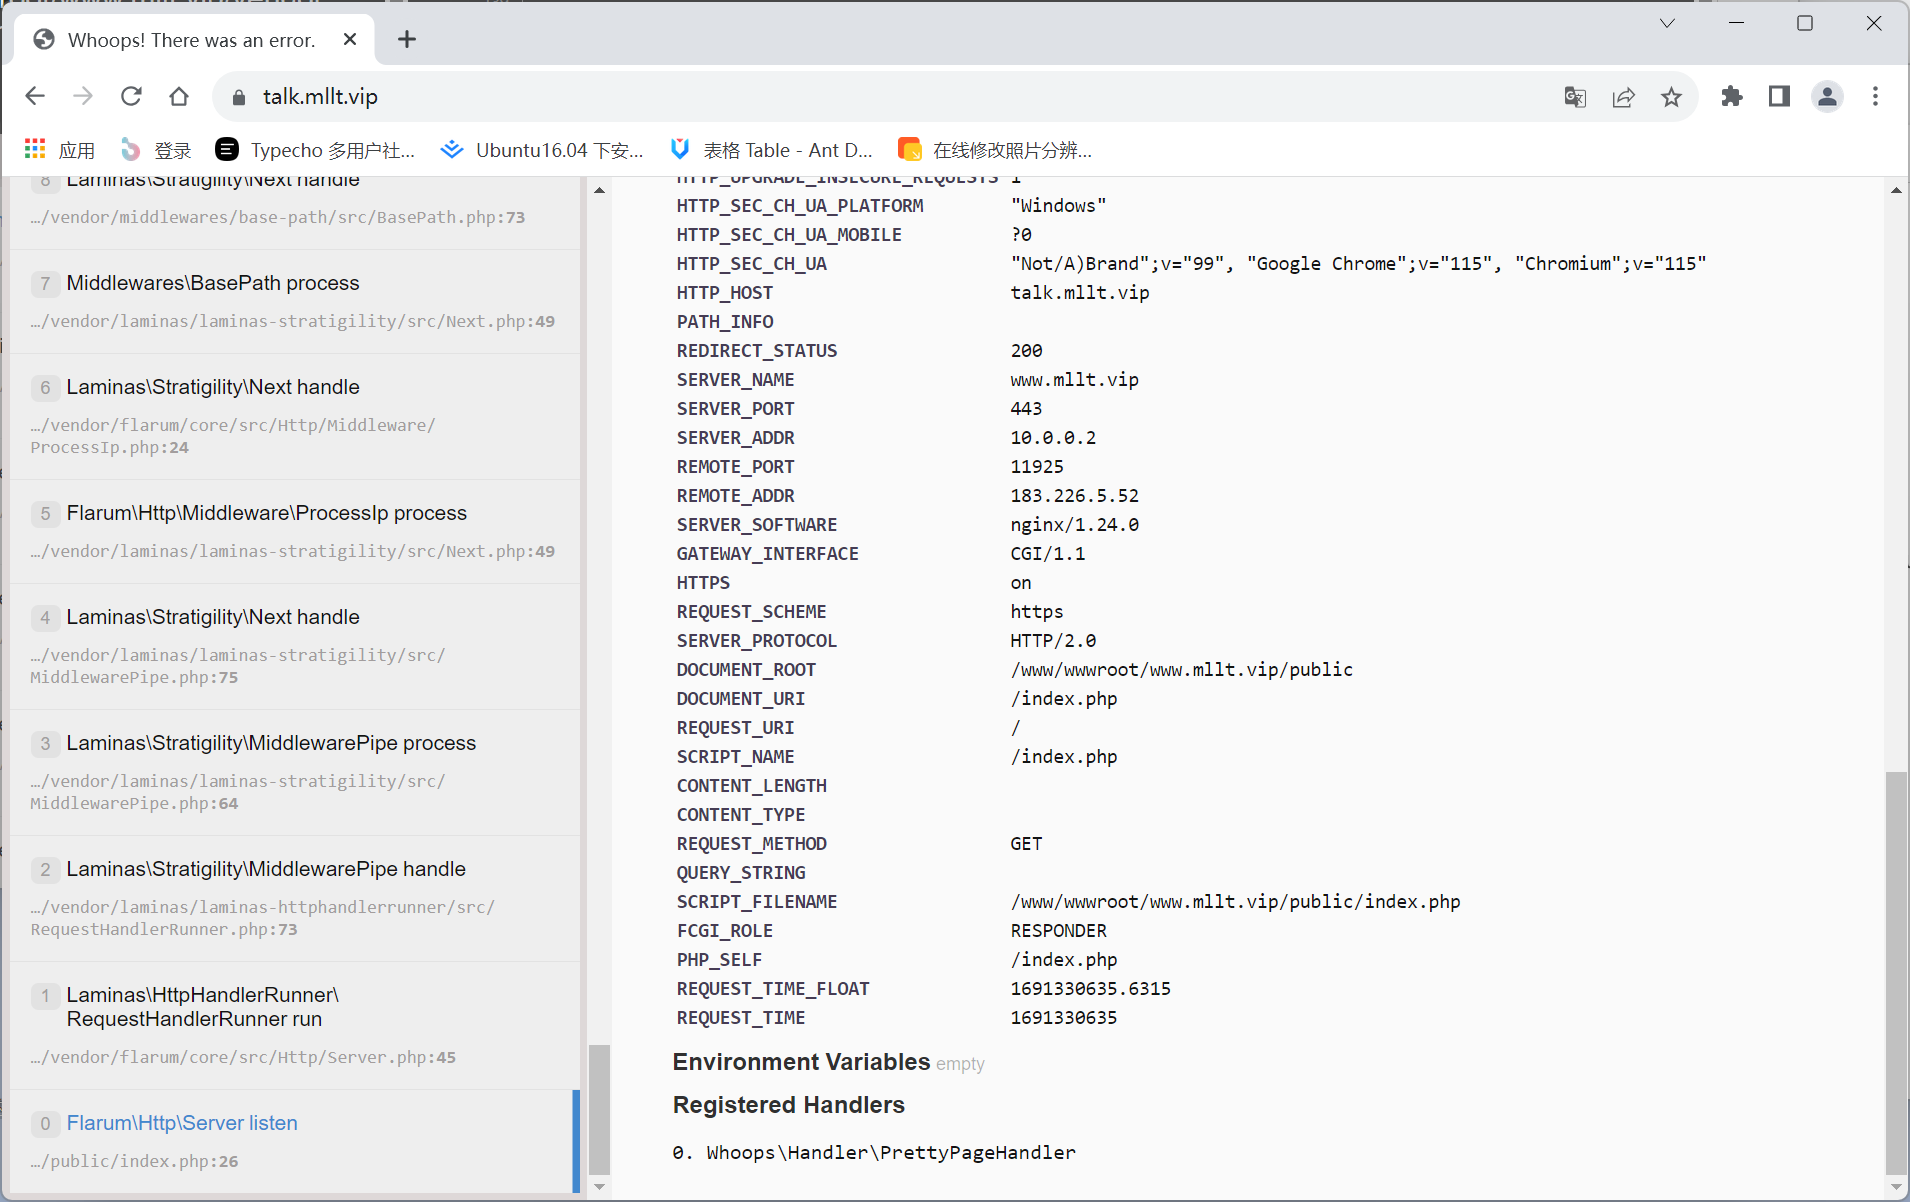
Task: Select frame 5 Flarum ProcessIp process
Action: pyautogui.click(x=295, y=531)
